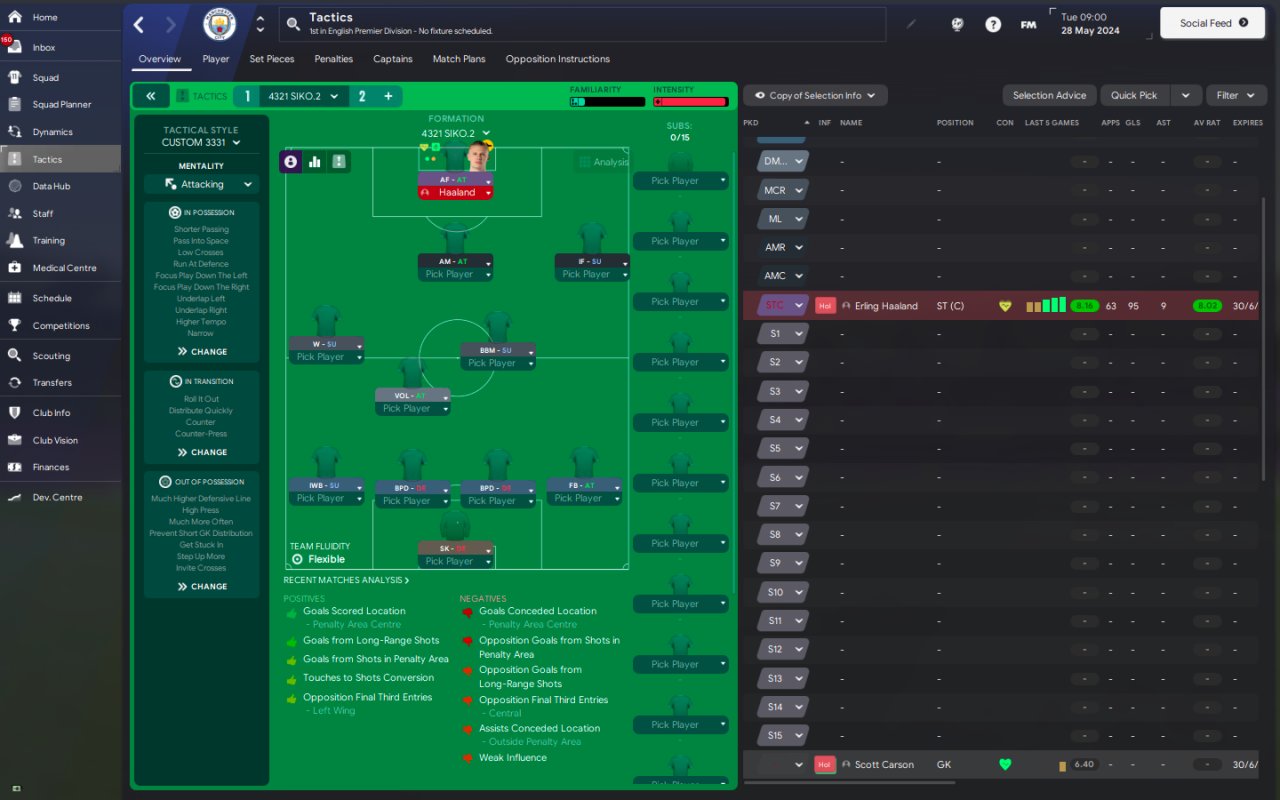This screenshot has height=800, width=1280.
Task: Click the tactic Familiarity bar
Action: (x=608, y=101)
